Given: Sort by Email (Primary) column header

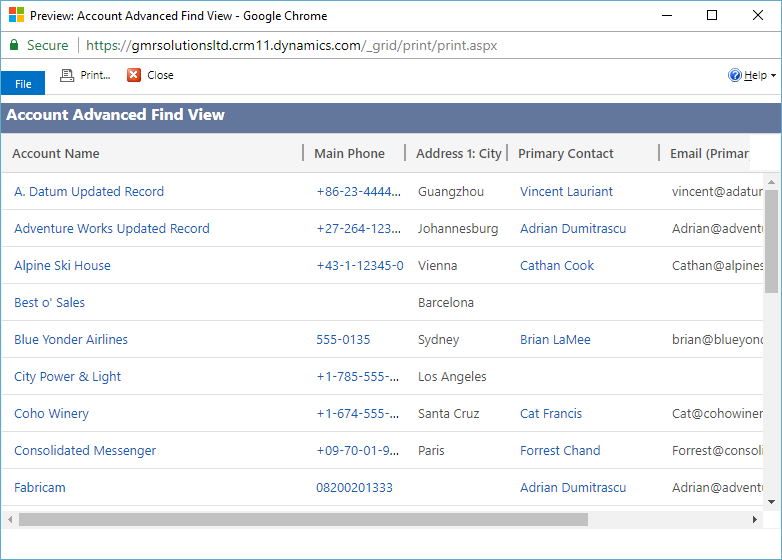Looking at the screenshot, I should coord(709,154).
